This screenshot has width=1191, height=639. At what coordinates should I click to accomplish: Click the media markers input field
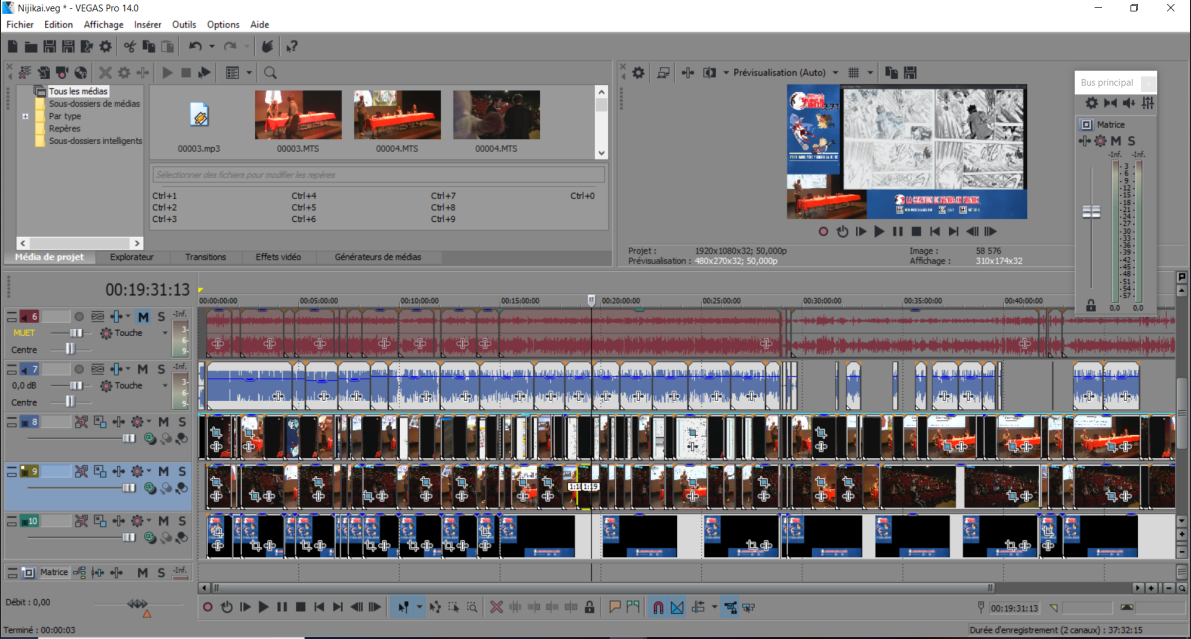378,175
